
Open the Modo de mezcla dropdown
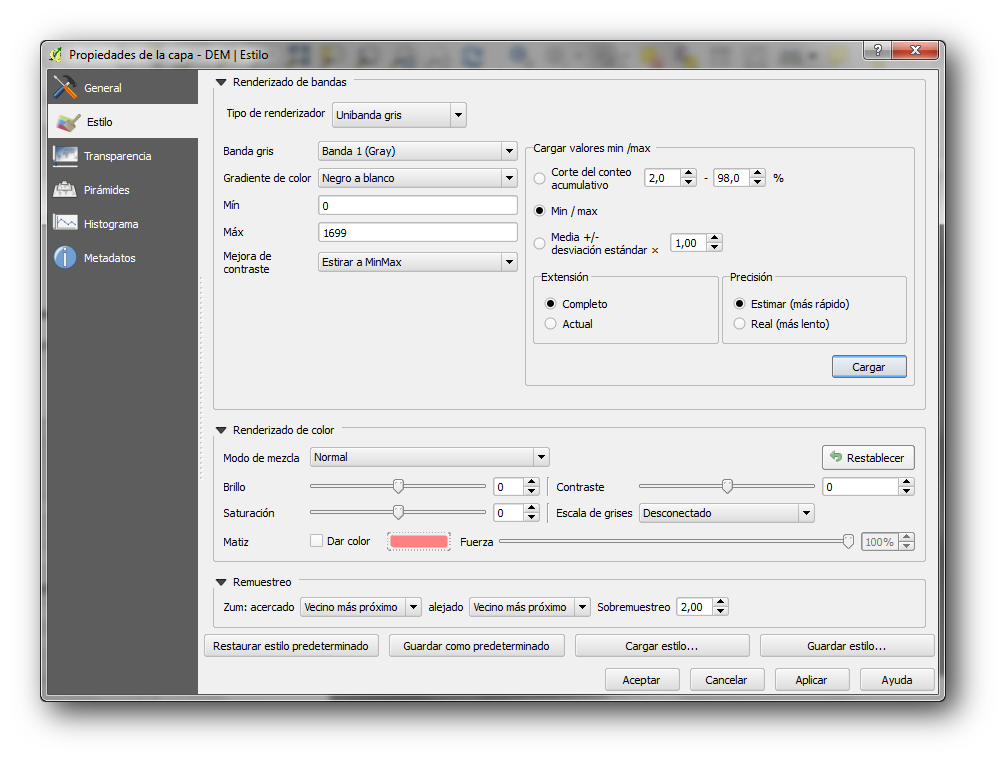[429, 457]
